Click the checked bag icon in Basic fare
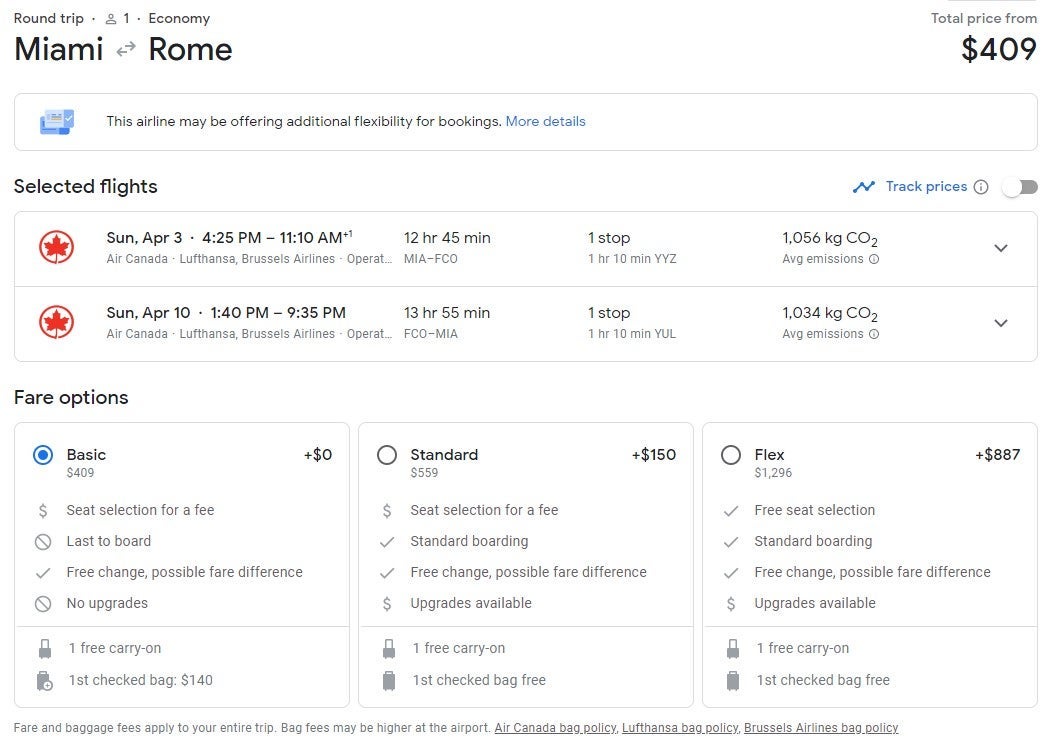 [x=44, y=681]
